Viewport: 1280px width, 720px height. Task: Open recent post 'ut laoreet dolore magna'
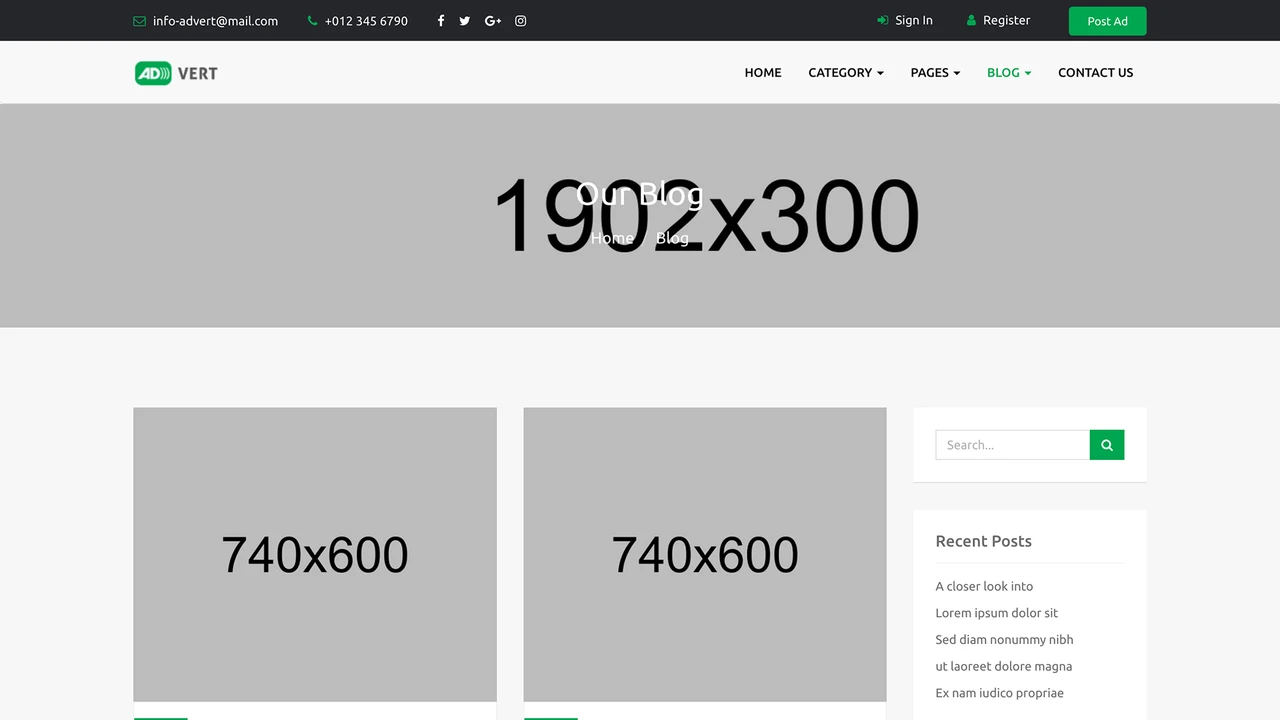[x=1003, y=666]
